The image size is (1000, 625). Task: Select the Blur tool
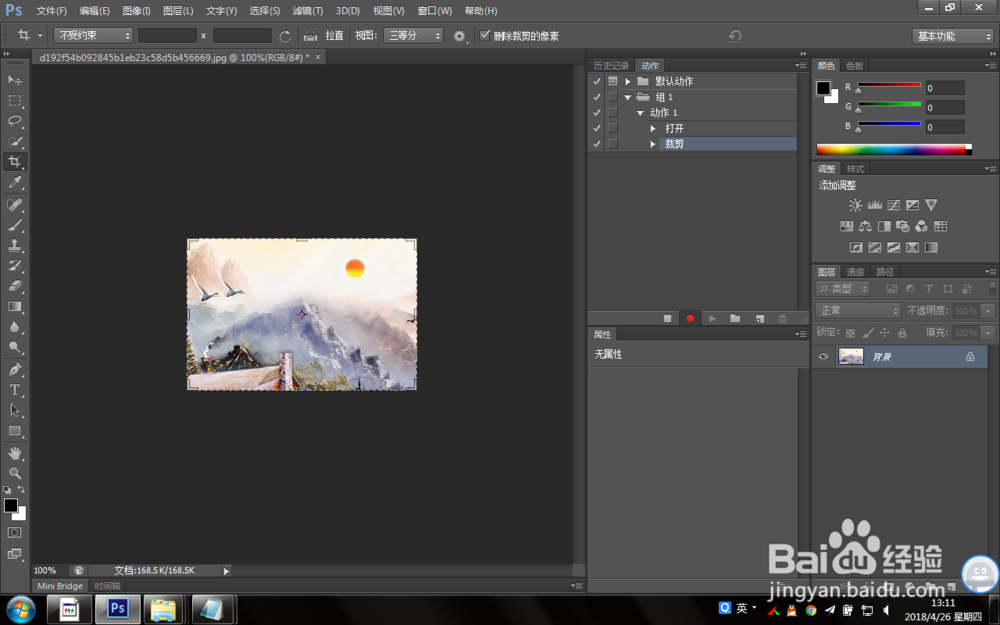click(15, 327)
